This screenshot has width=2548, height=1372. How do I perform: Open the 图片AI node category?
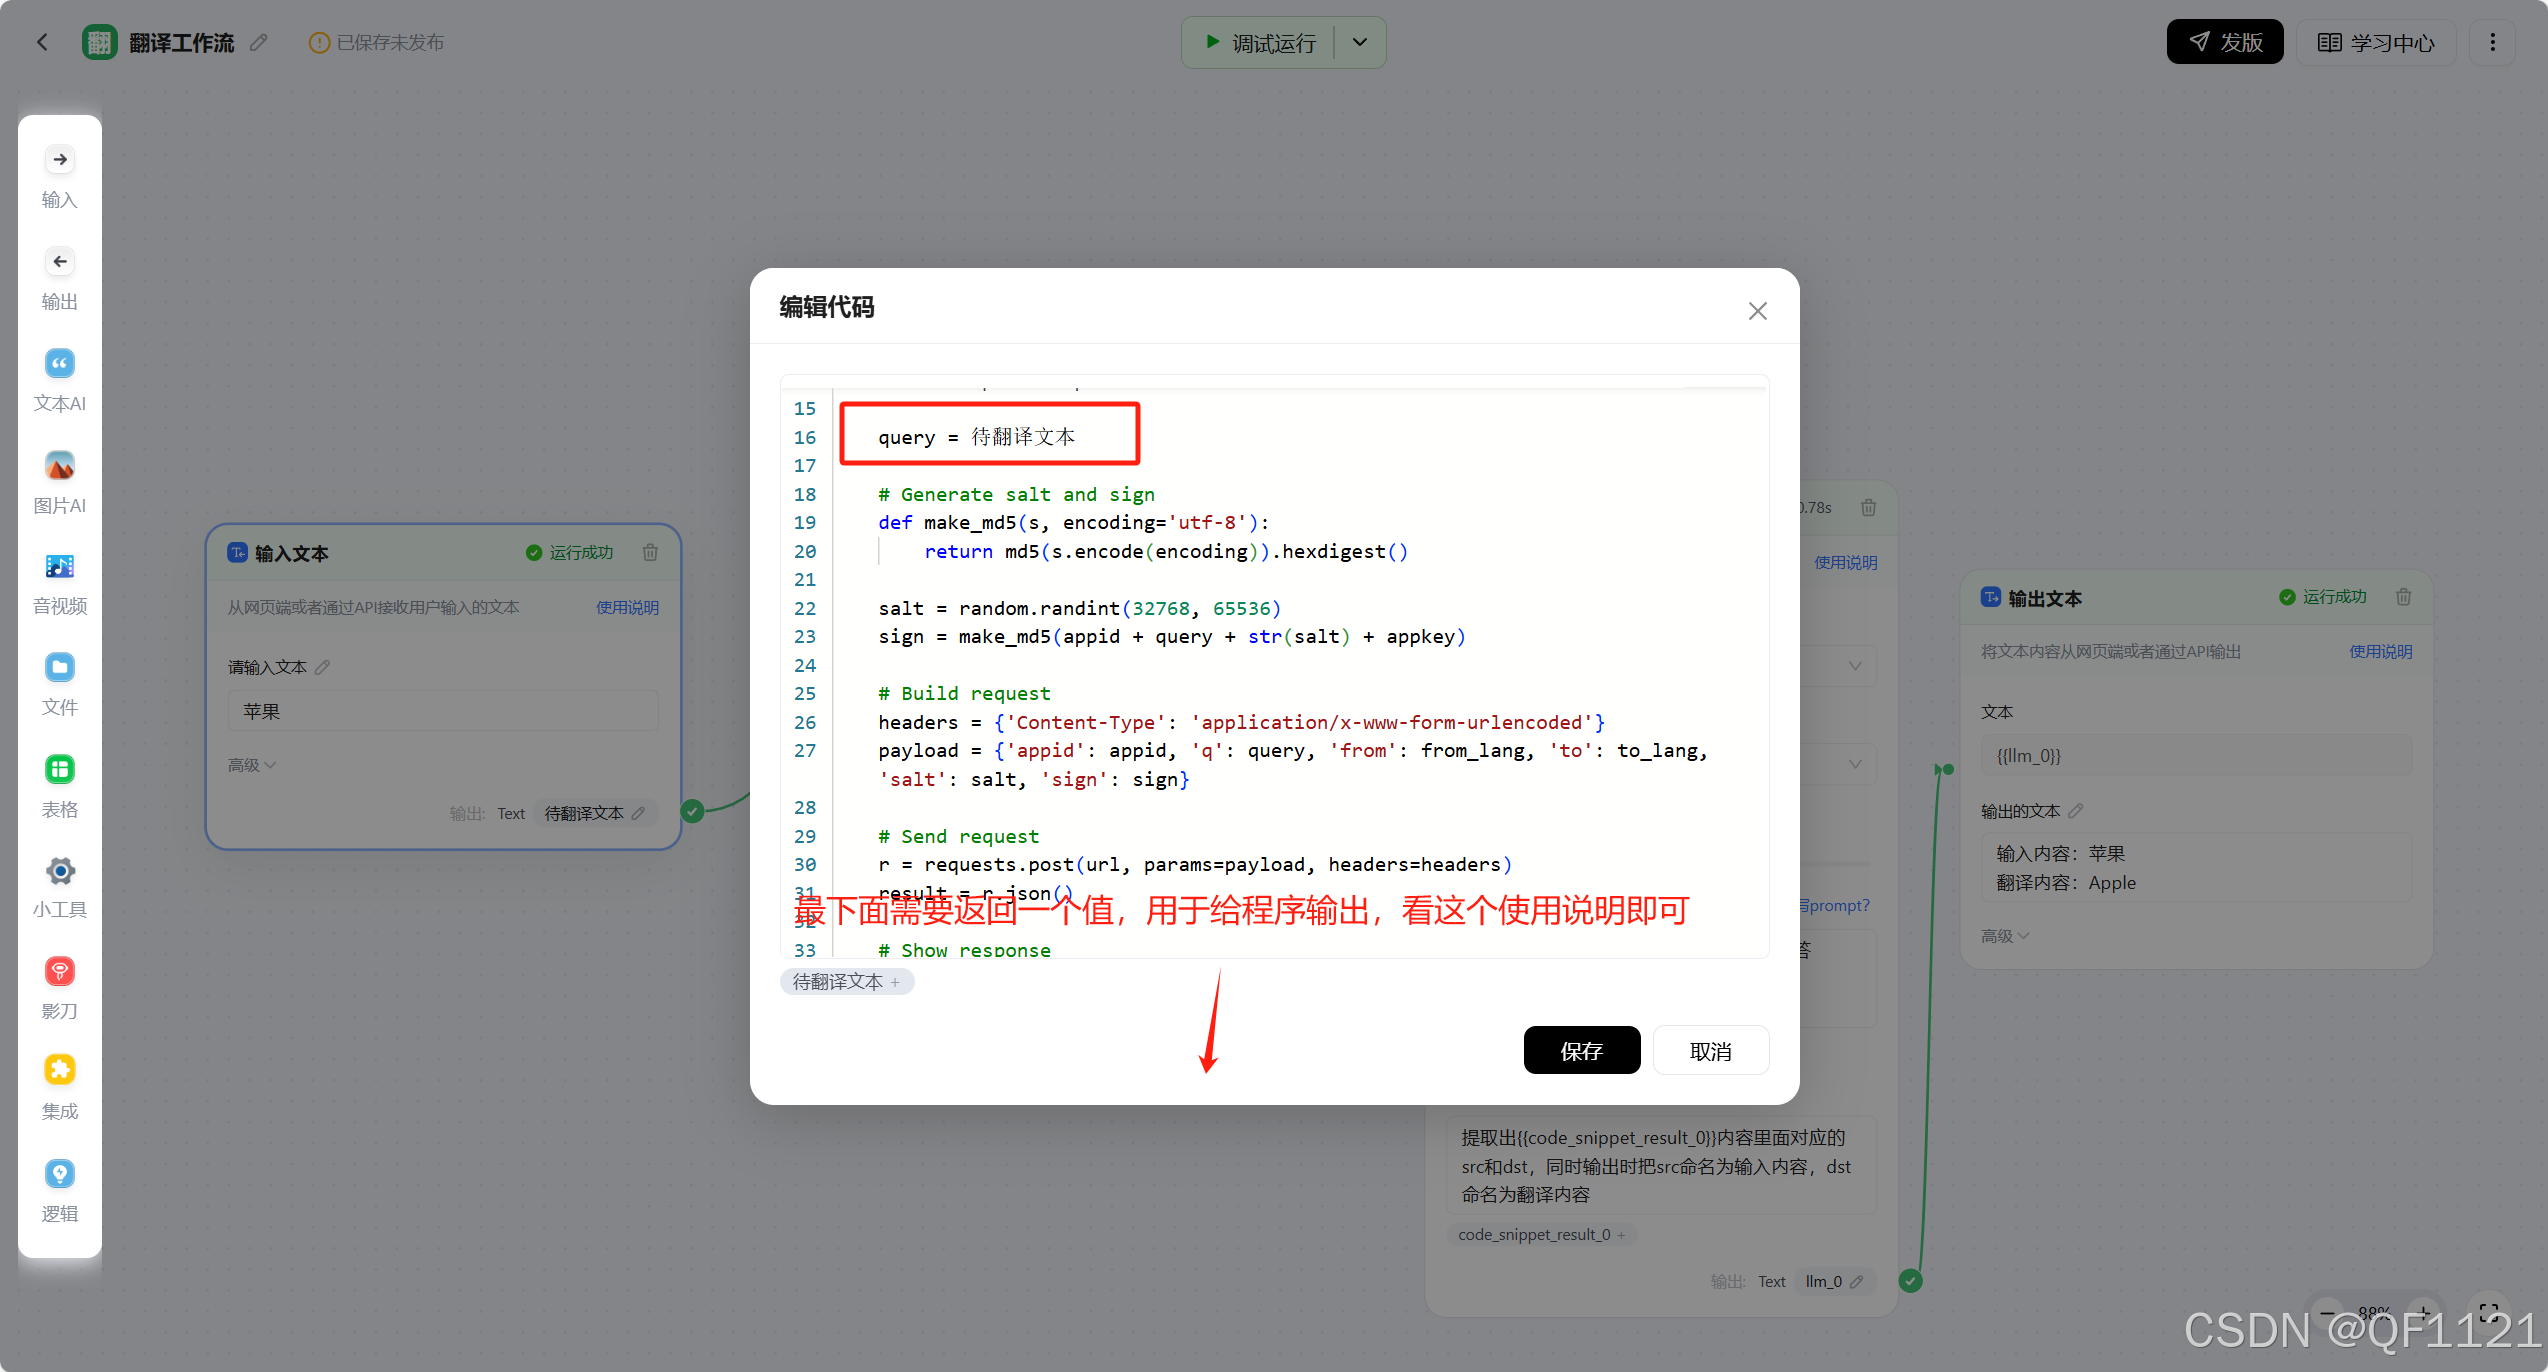tap(60, 466)
